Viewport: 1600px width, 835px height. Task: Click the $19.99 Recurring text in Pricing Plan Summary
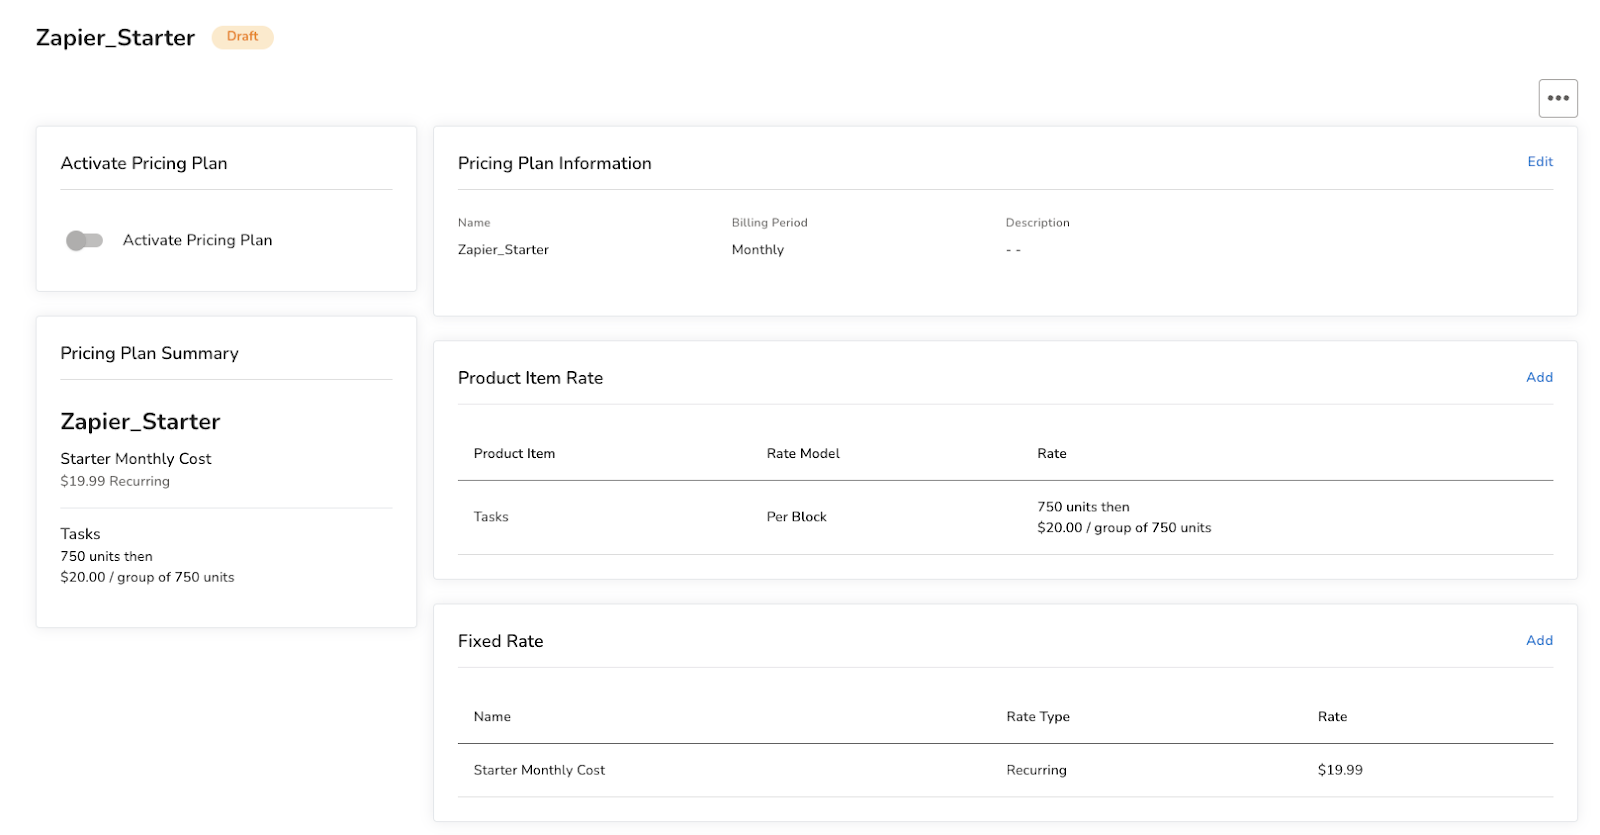(115, 481)
